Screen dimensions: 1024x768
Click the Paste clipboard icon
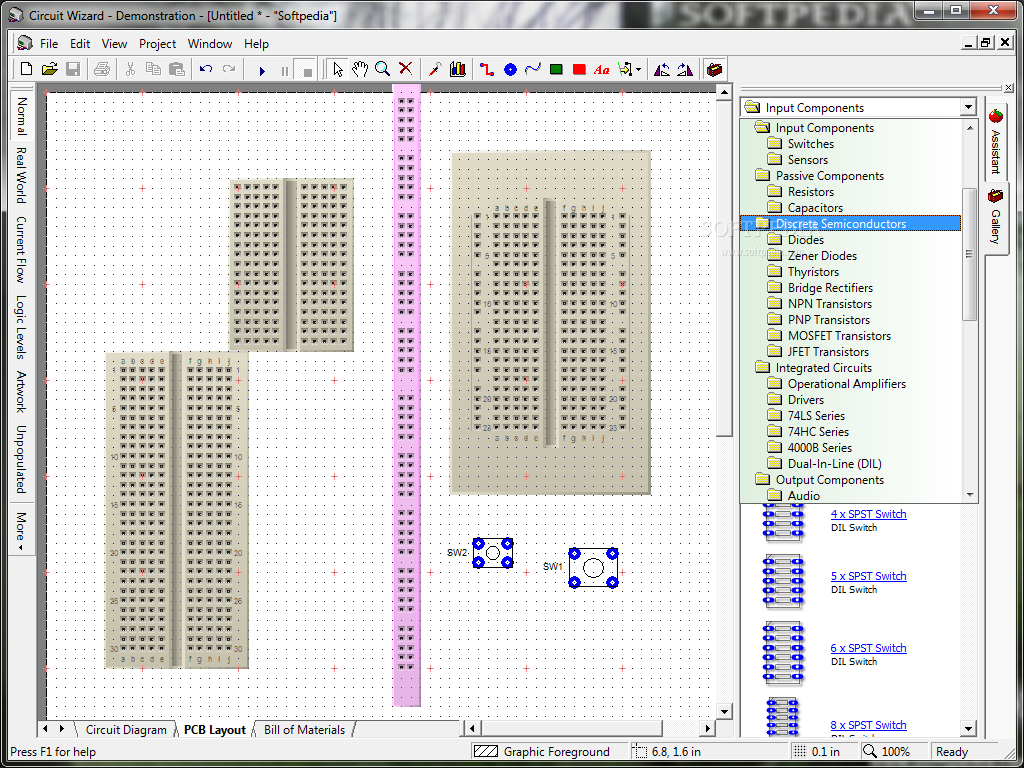(x=176, y=69)
